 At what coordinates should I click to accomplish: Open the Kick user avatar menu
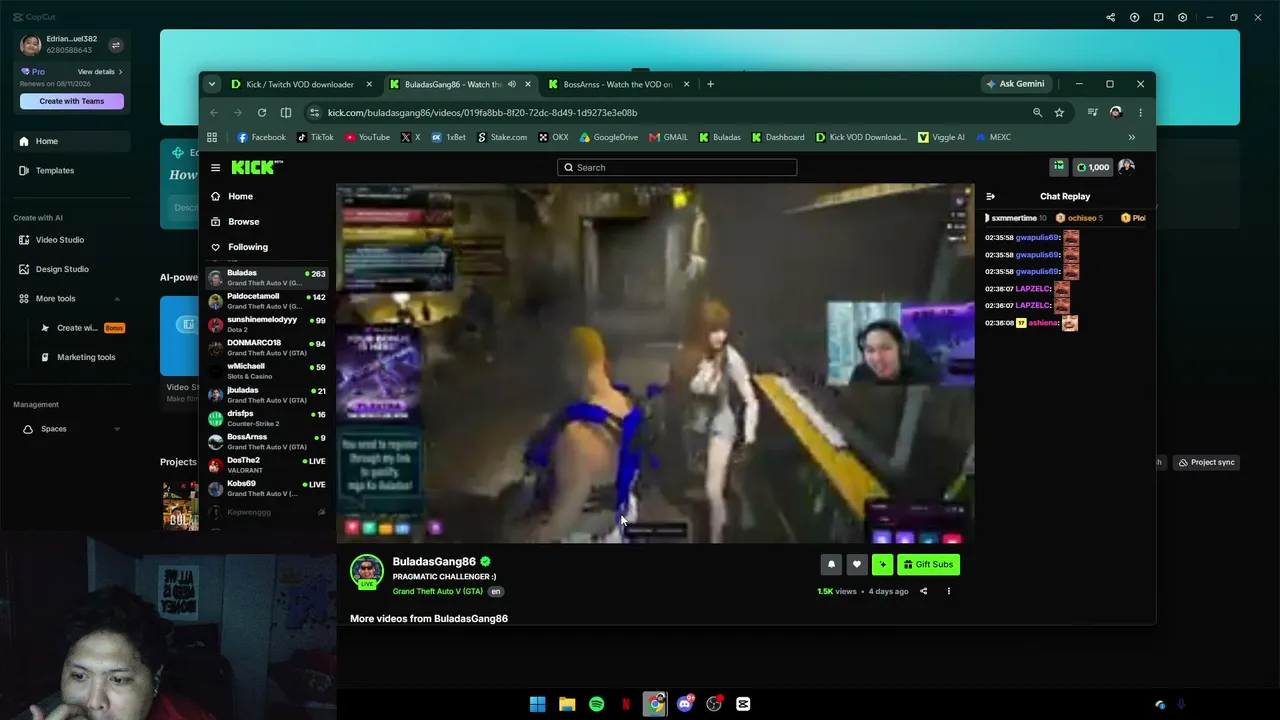click(x=1126, y=167)
